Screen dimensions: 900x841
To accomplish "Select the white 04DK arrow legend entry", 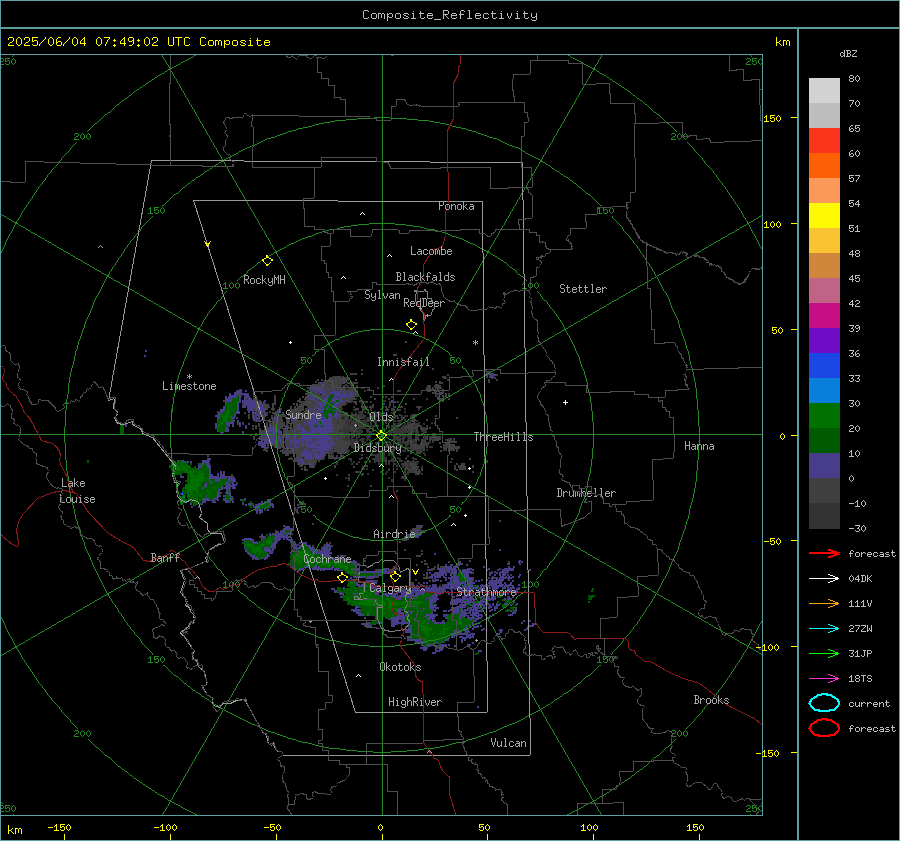I will click(x=824, y=578).
